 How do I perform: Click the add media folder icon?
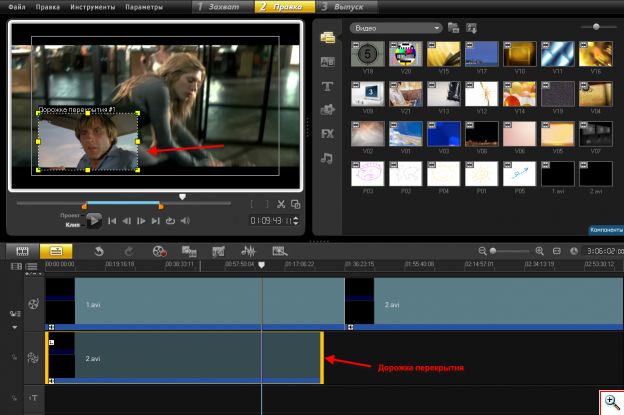click(453, 28)
